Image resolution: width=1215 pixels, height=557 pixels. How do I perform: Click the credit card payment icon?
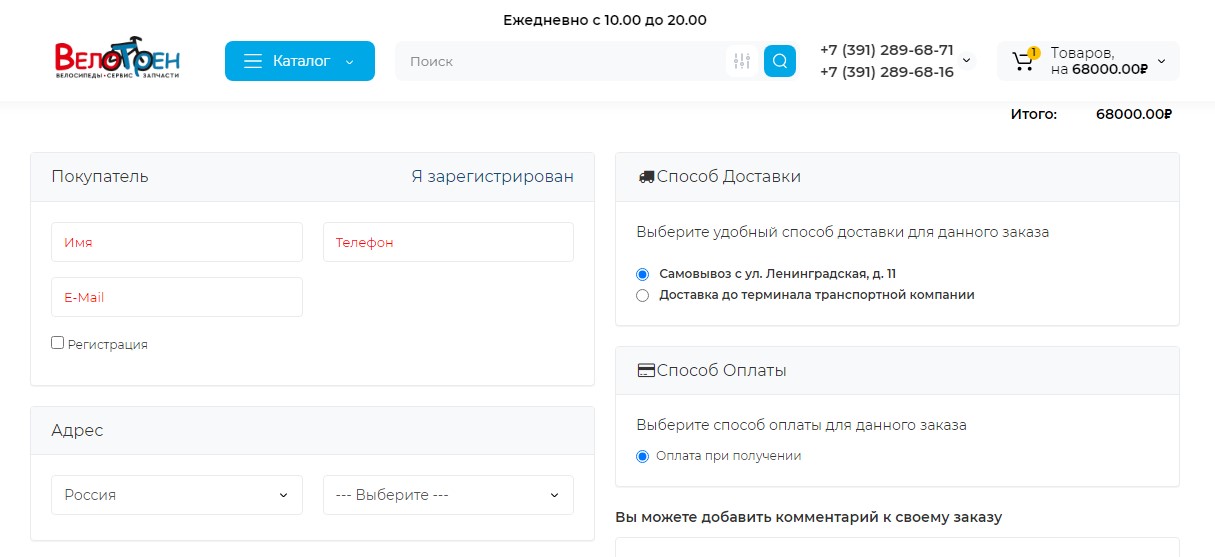[x=646, y=371]
